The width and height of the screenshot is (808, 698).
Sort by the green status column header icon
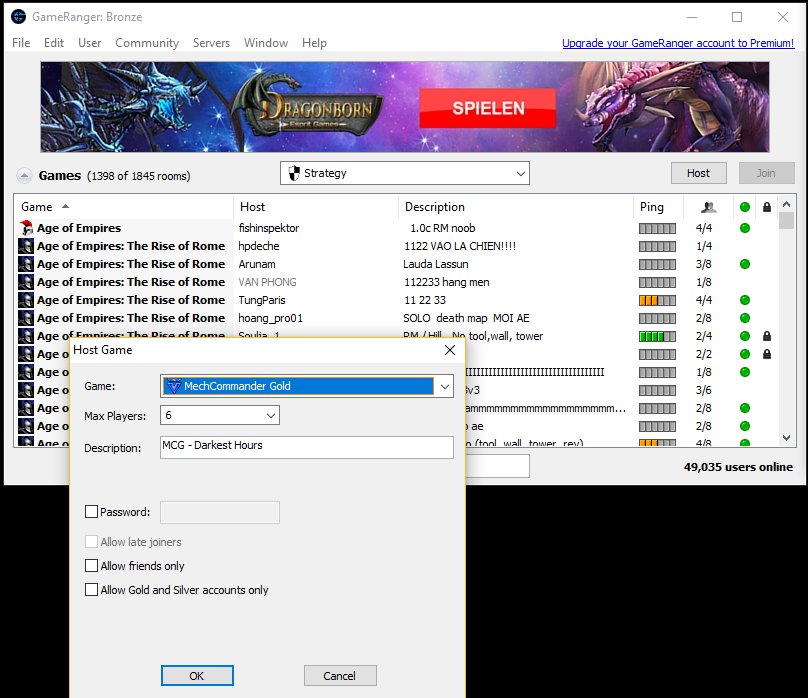point(745,207)
